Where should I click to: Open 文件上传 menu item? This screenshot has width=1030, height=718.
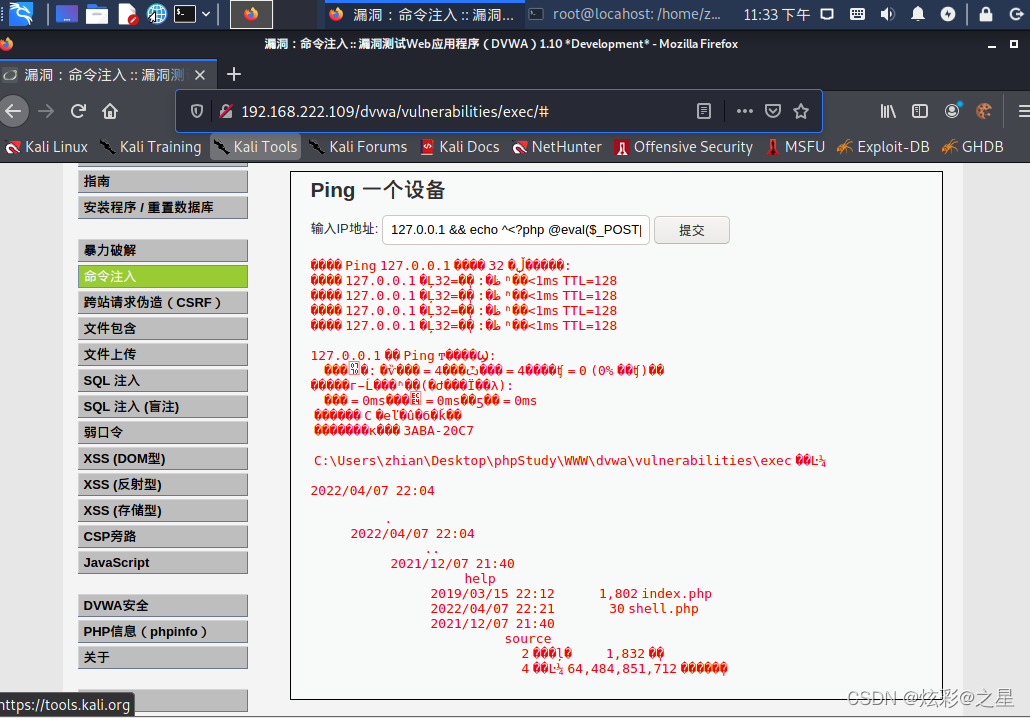pos(163,354)
